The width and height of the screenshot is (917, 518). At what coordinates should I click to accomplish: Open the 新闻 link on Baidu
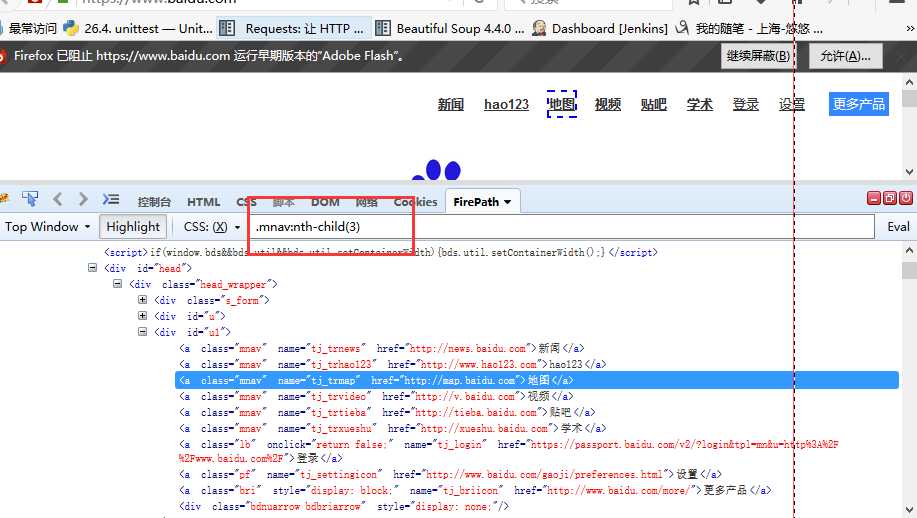tap(451, 104)
